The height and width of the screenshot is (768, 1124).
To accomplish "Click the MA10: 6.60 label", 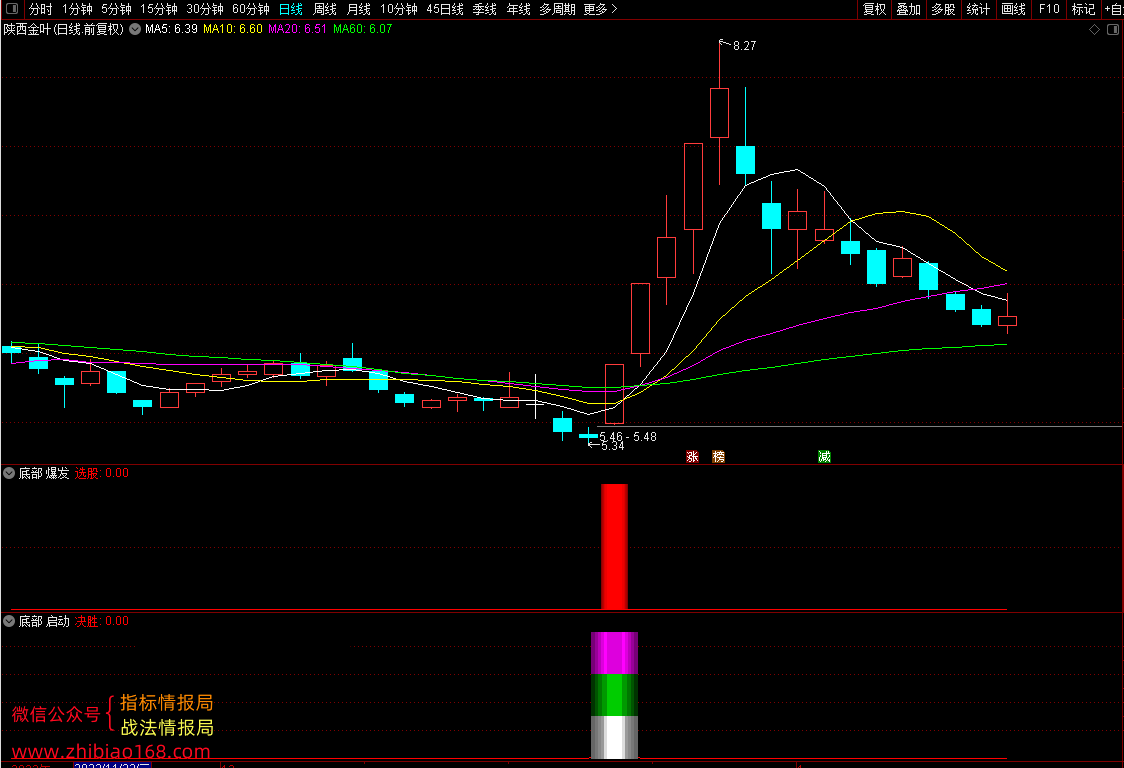I will [233, 29].
